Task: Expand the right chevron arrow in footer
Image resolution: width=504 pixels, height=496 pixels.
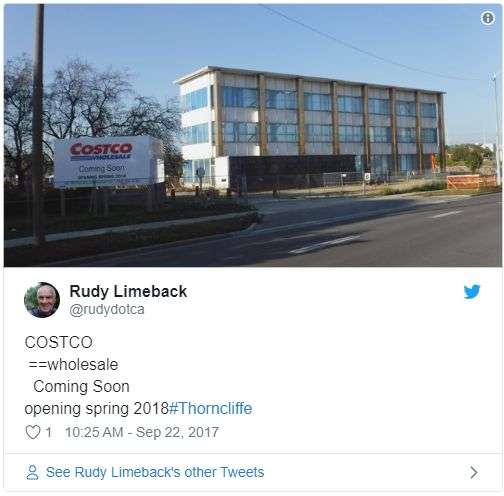Action: pyautogui.click(x=474, y=472)
